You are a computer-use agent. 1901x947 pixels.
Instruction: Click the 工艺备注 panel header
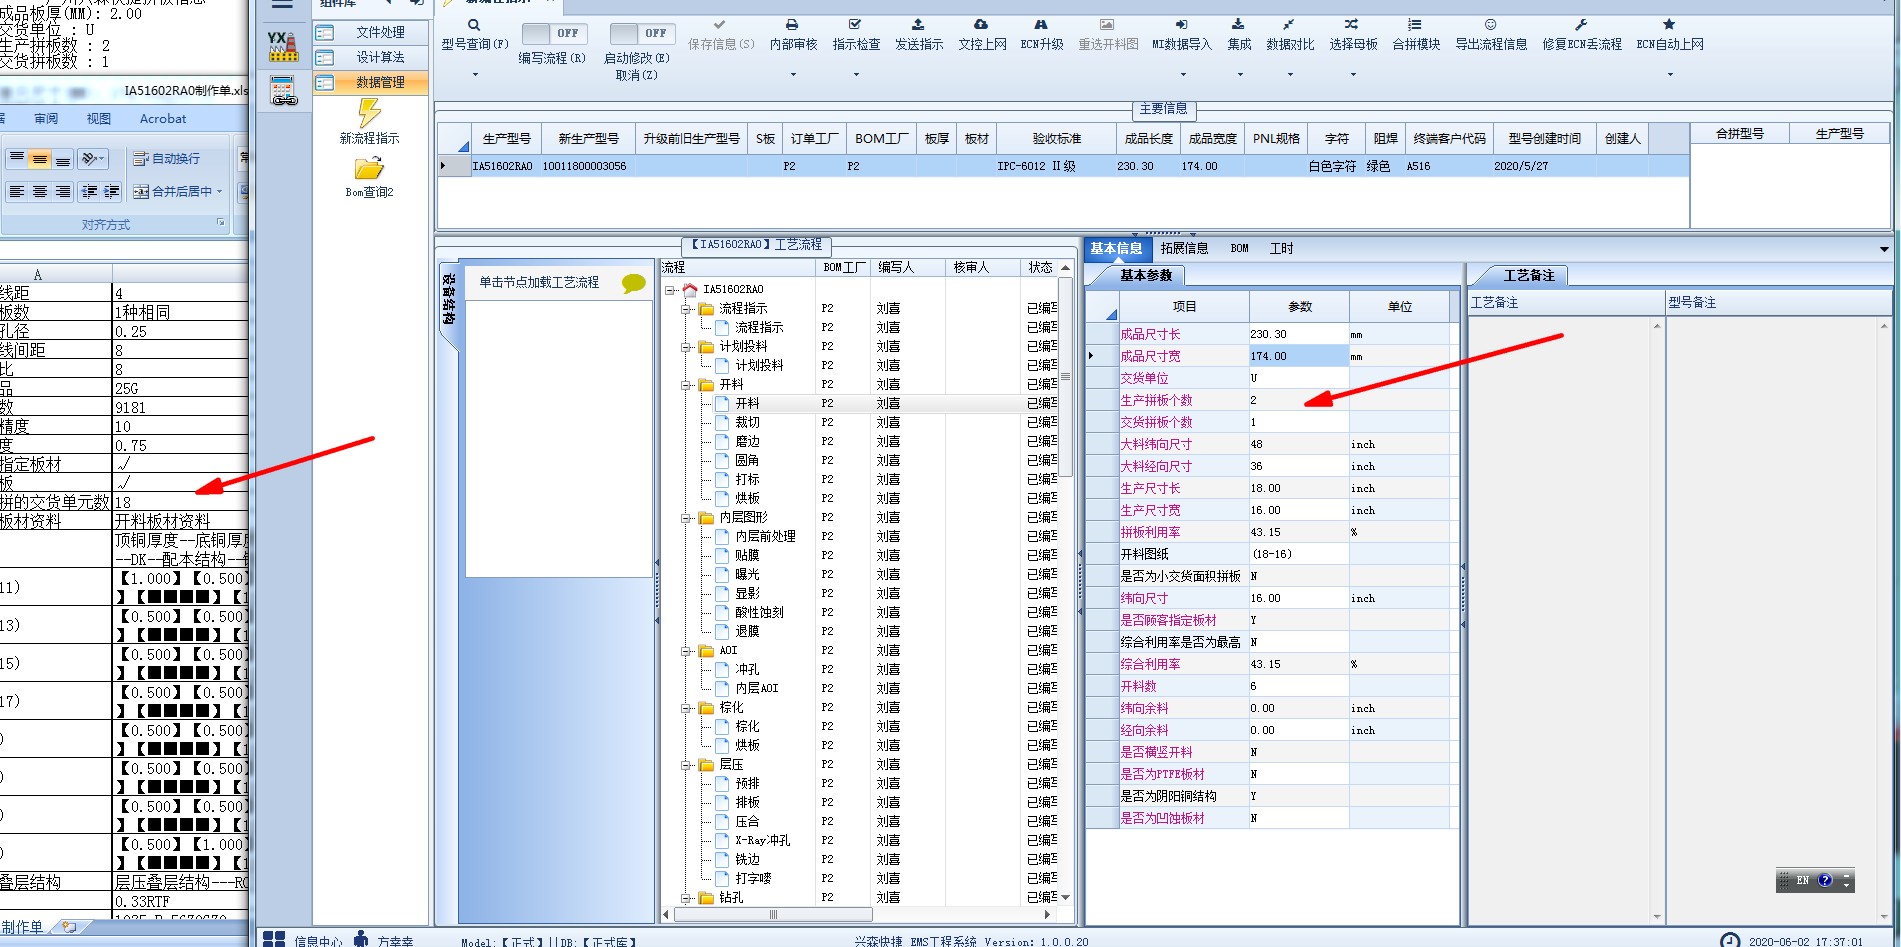1529,275
